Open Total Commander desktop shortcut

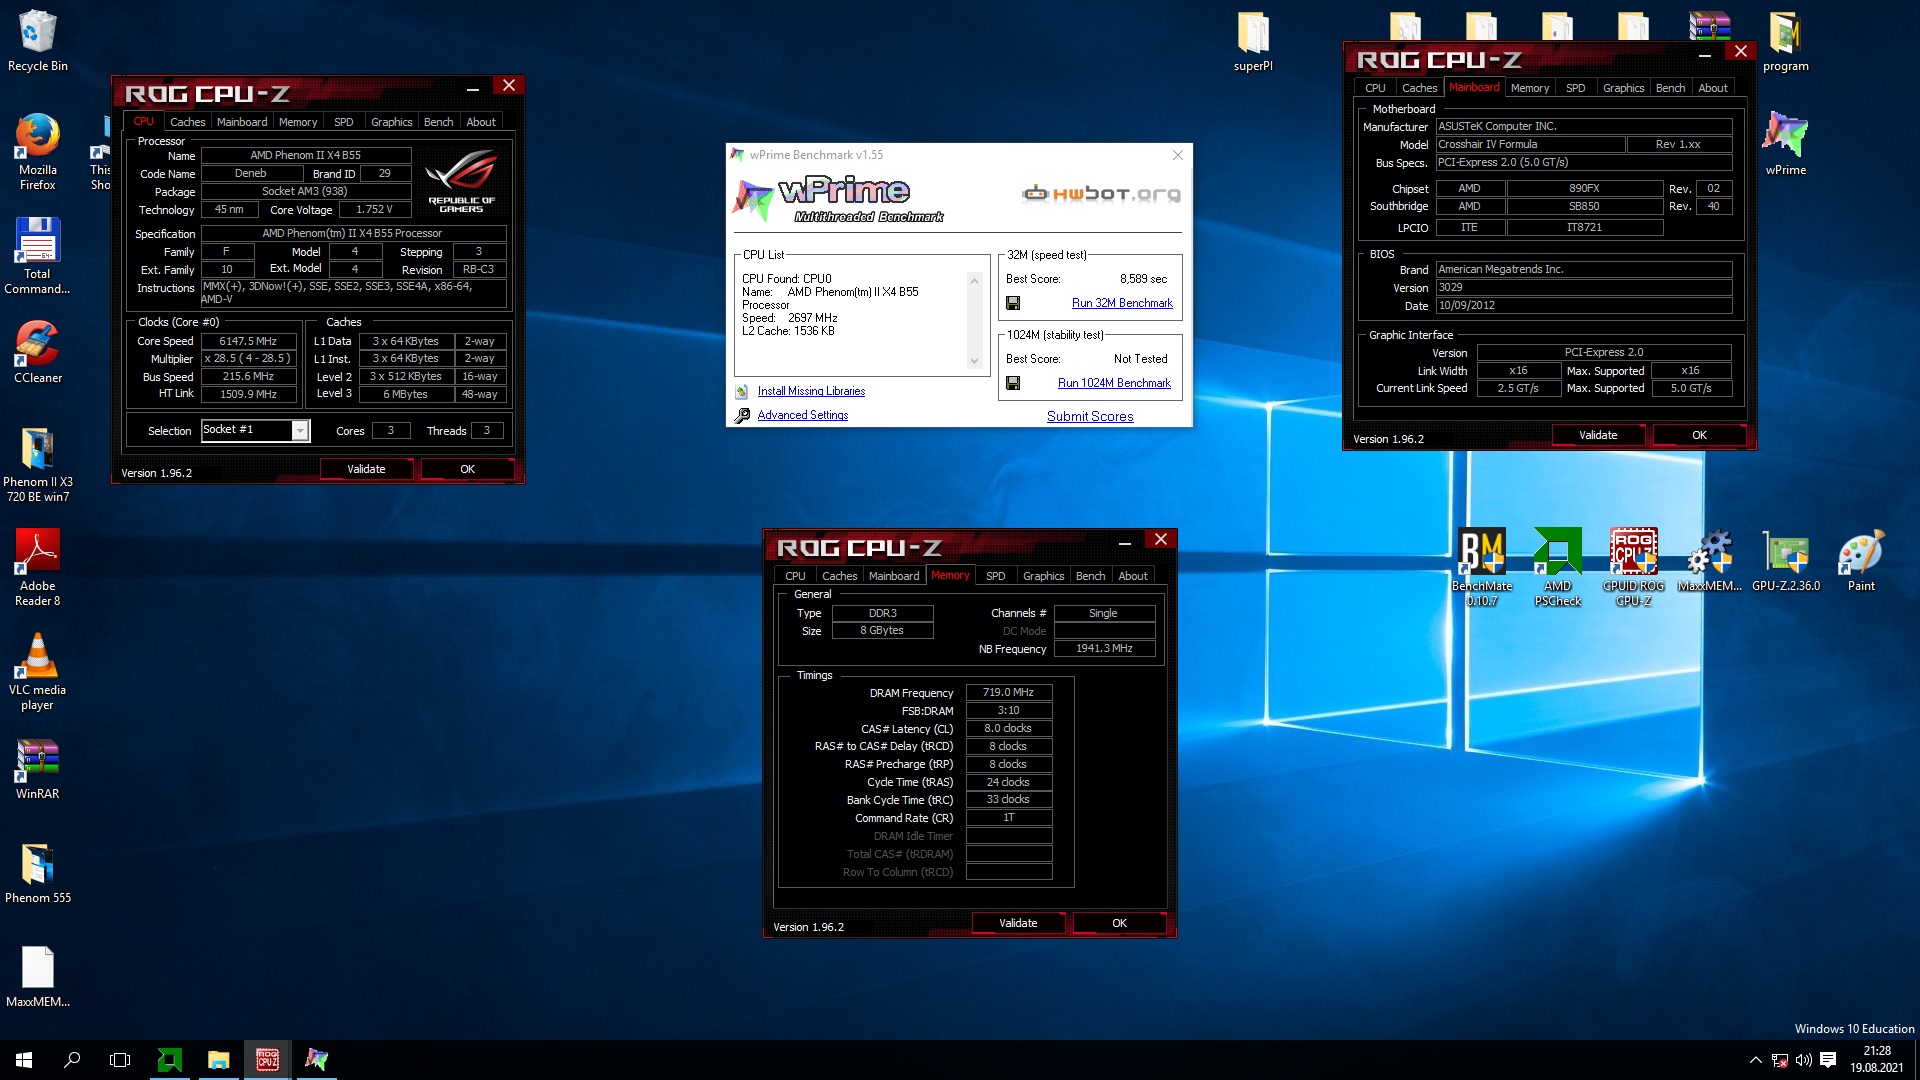tap(38, 256)
